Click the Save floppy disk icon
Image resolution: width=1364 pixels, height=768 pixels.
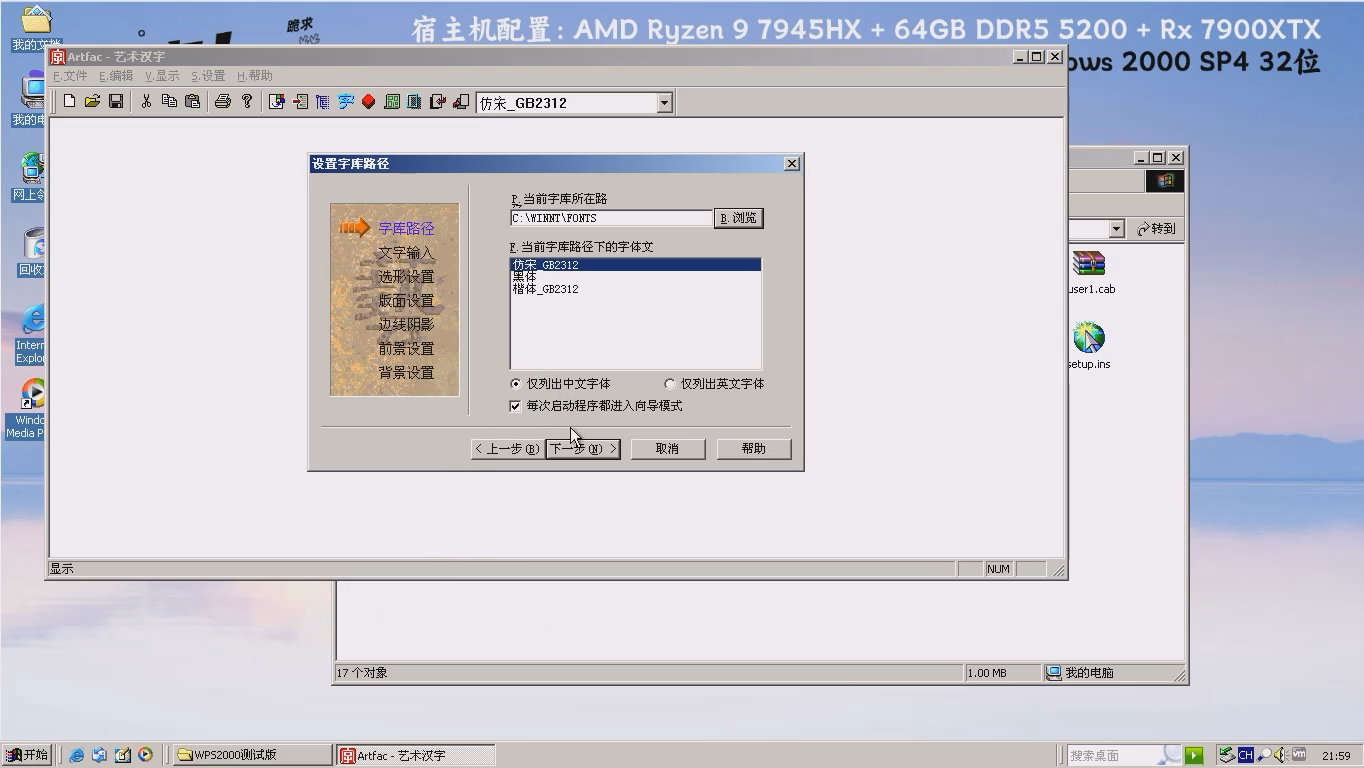116,101
